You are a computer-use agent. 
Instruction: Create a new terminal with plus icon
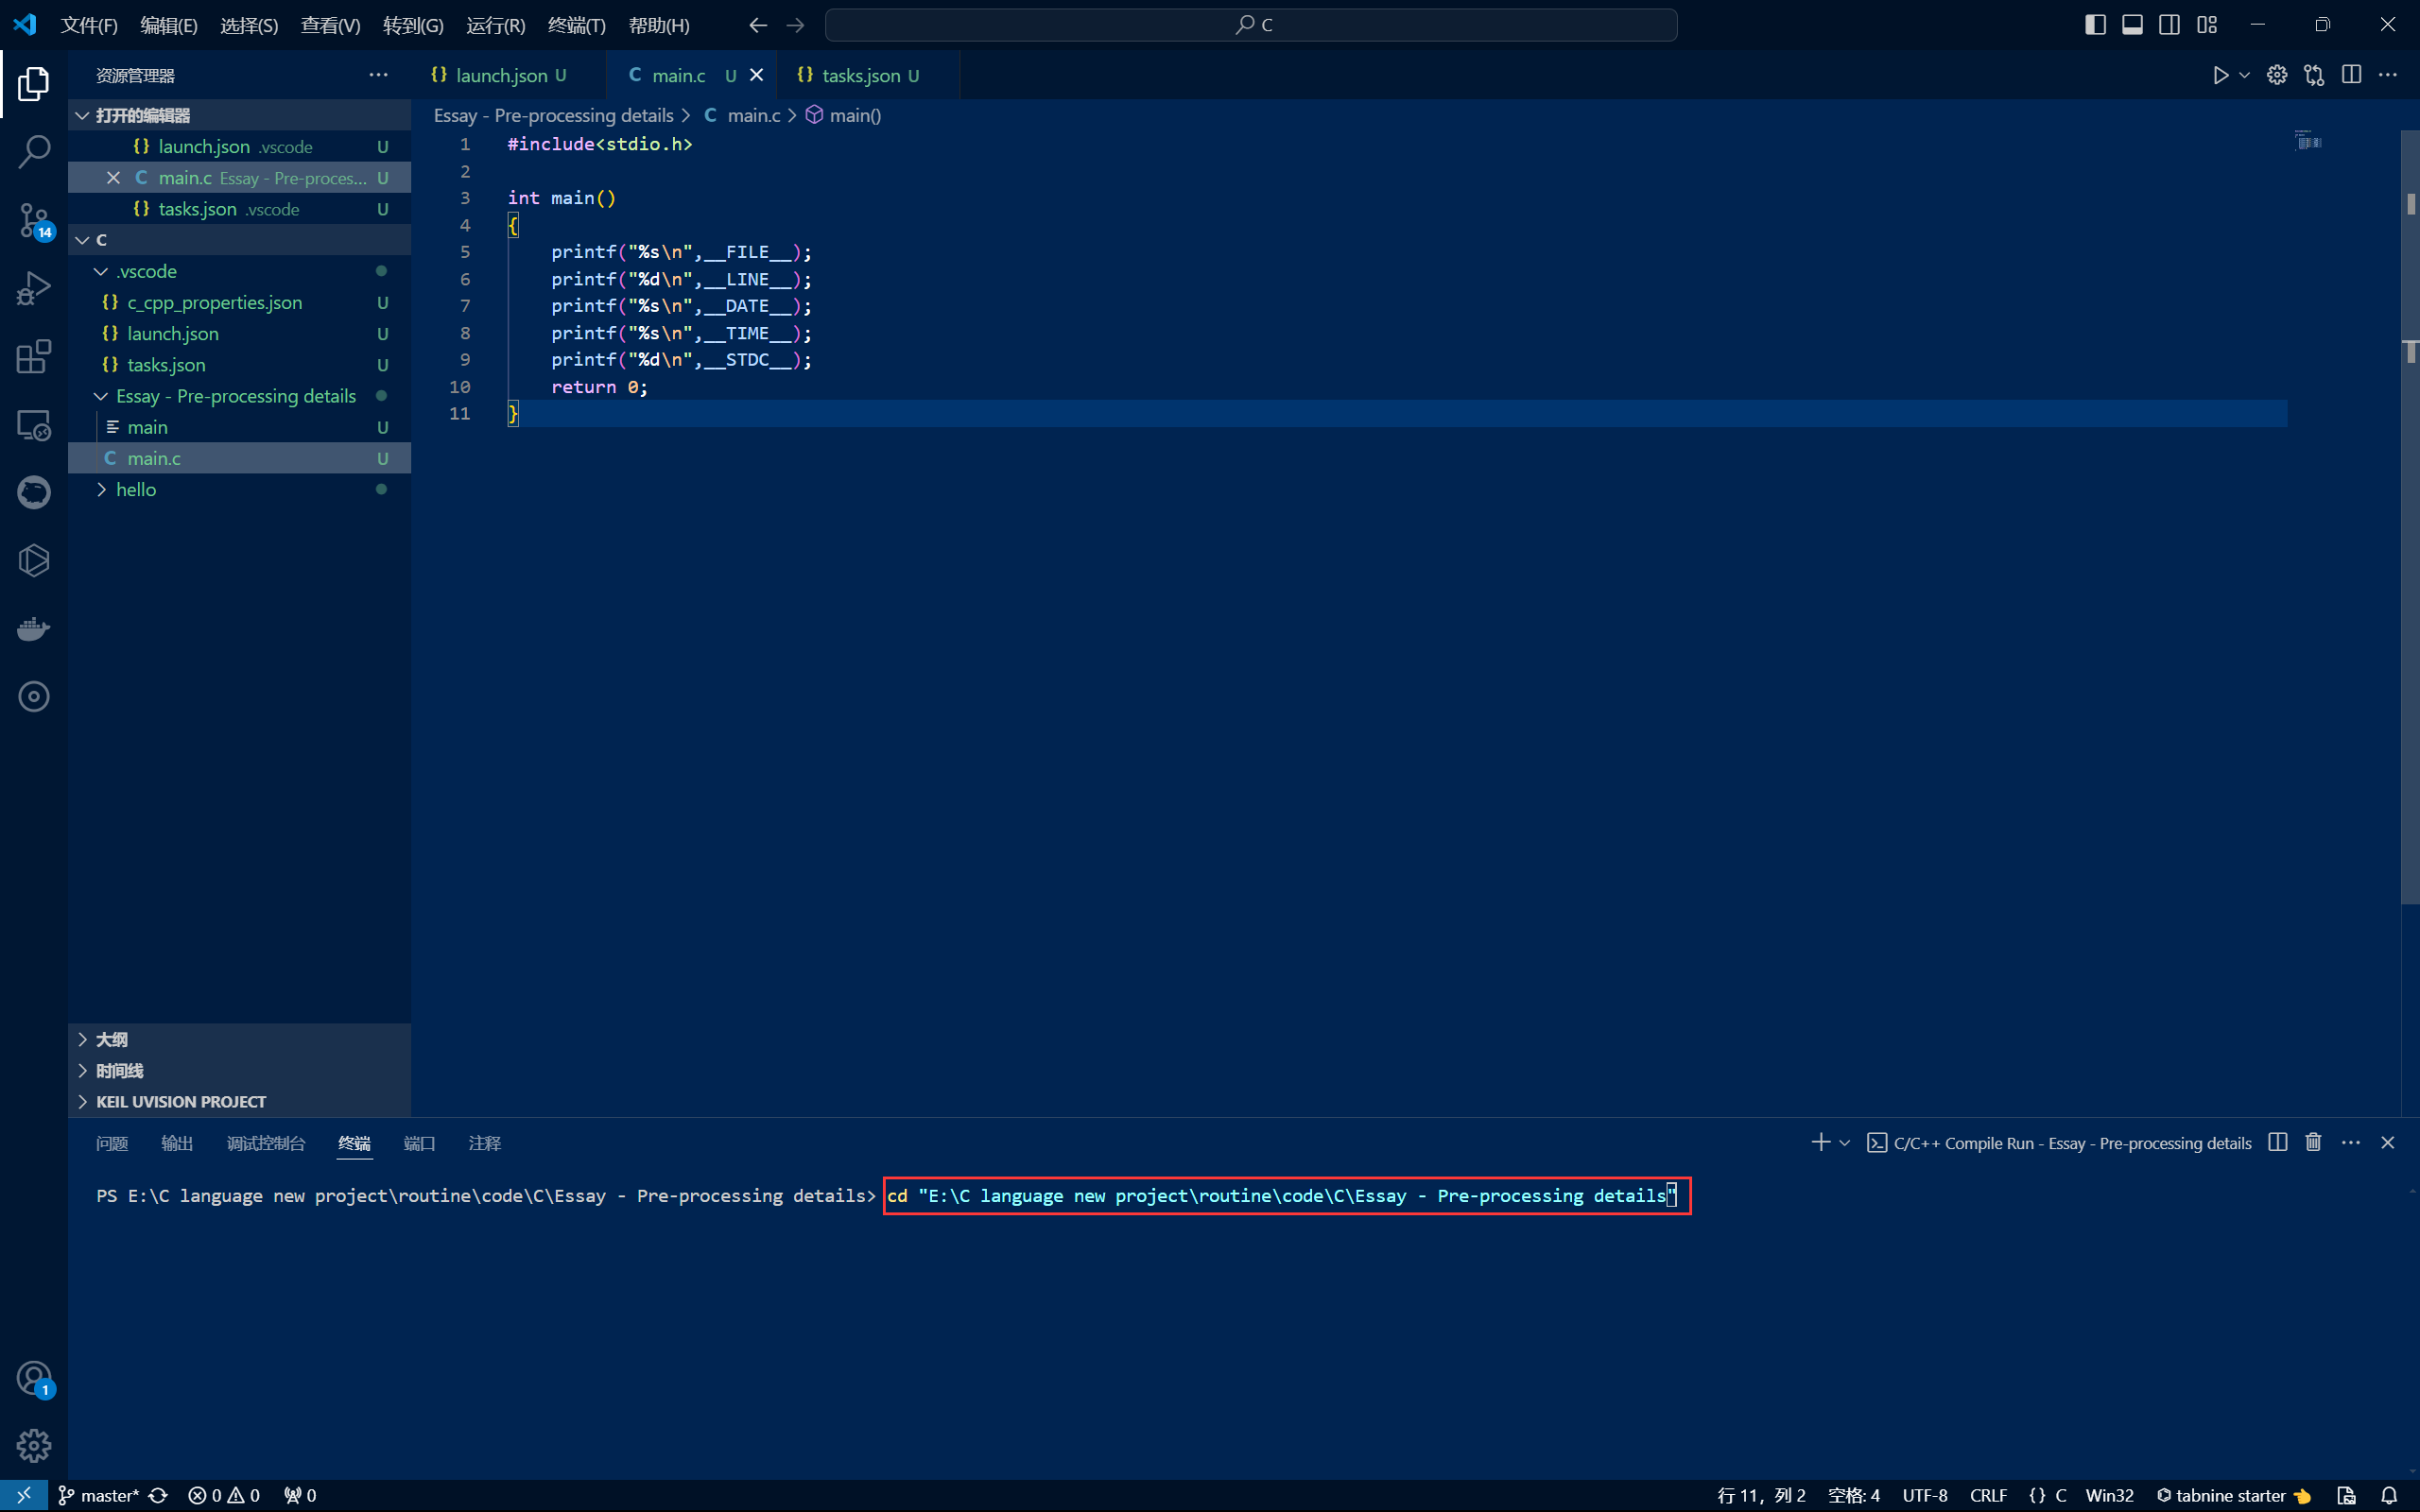click(1820, 1142)
